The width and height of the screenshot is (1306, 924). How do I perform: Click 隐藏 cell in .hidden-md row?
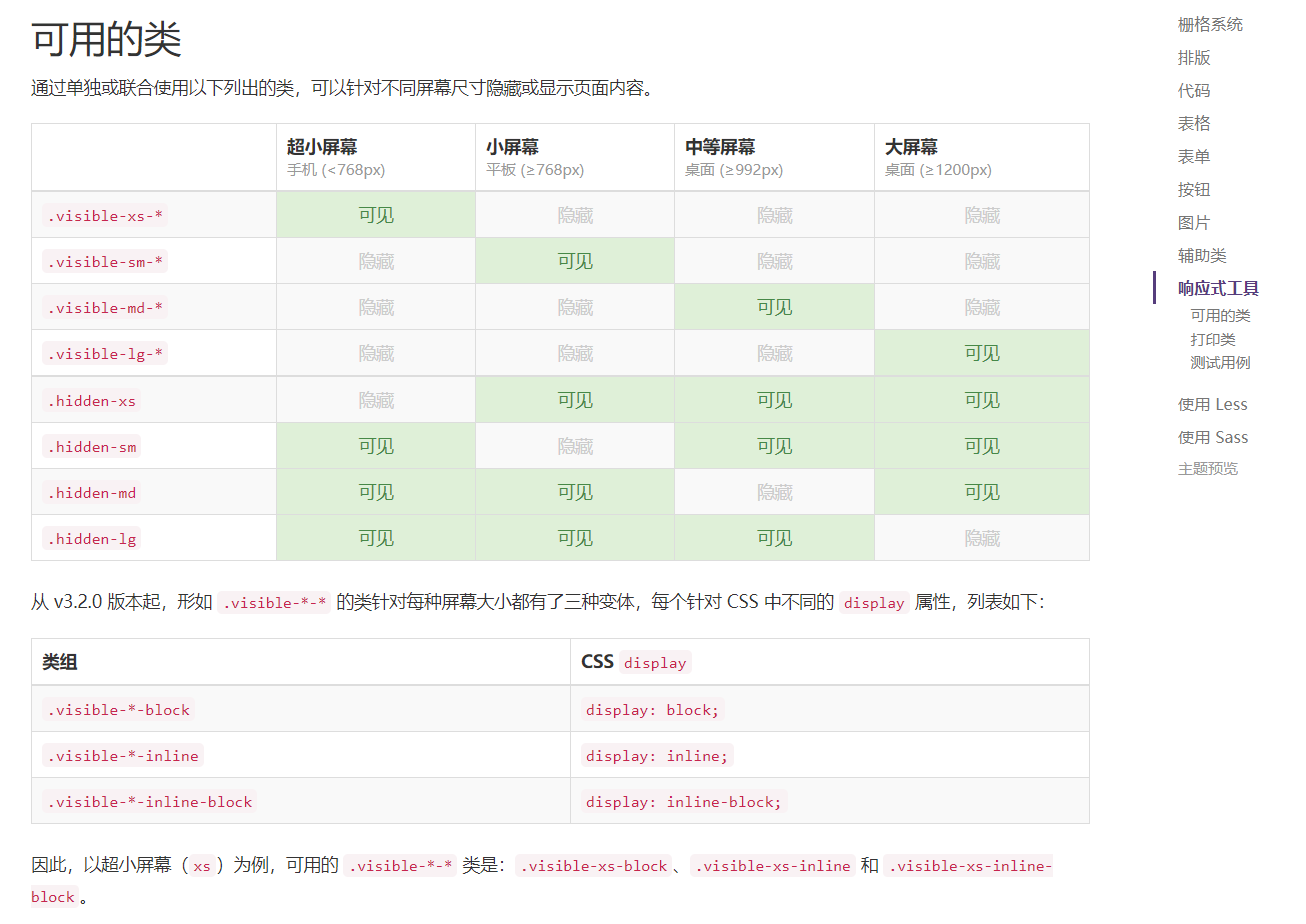[x=775, y=492]
